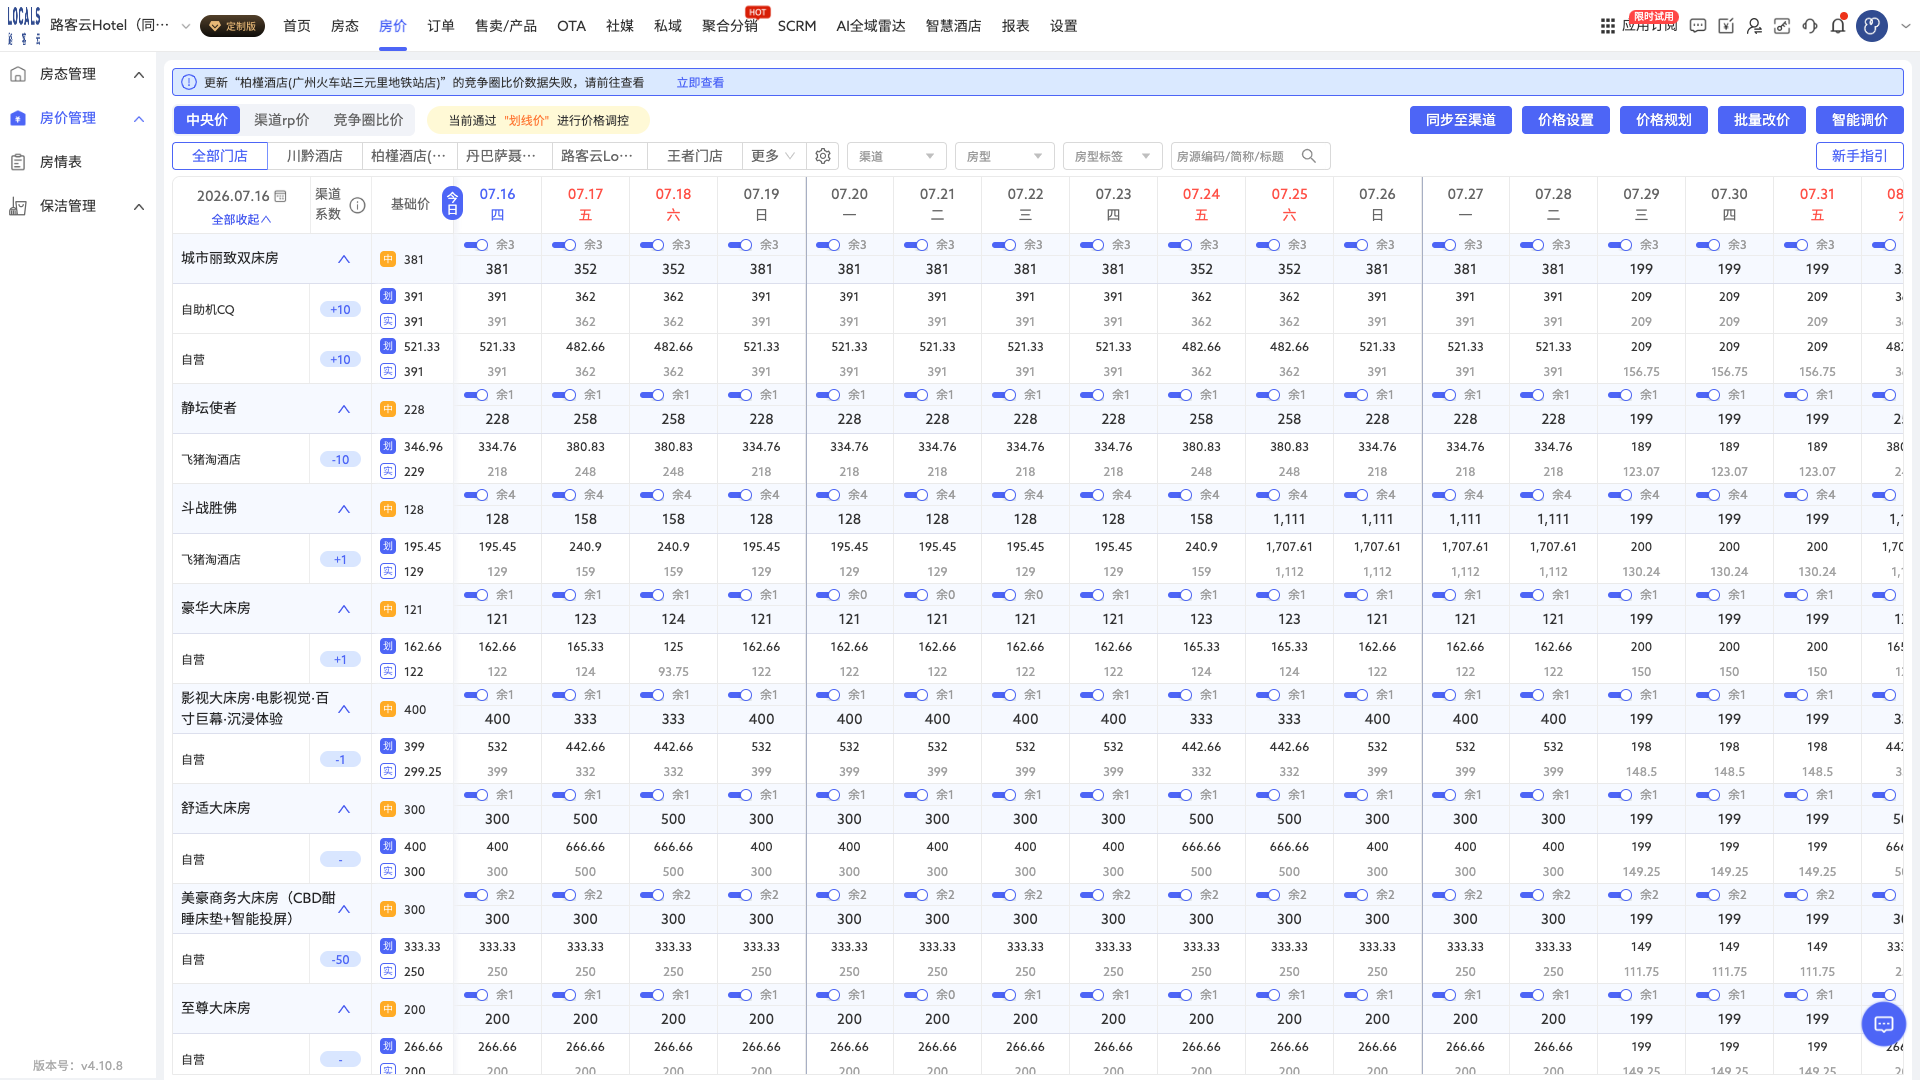Click the 立即查看 link in the notice
The image size is (1920, 1080).
click(x=700, y=83)
